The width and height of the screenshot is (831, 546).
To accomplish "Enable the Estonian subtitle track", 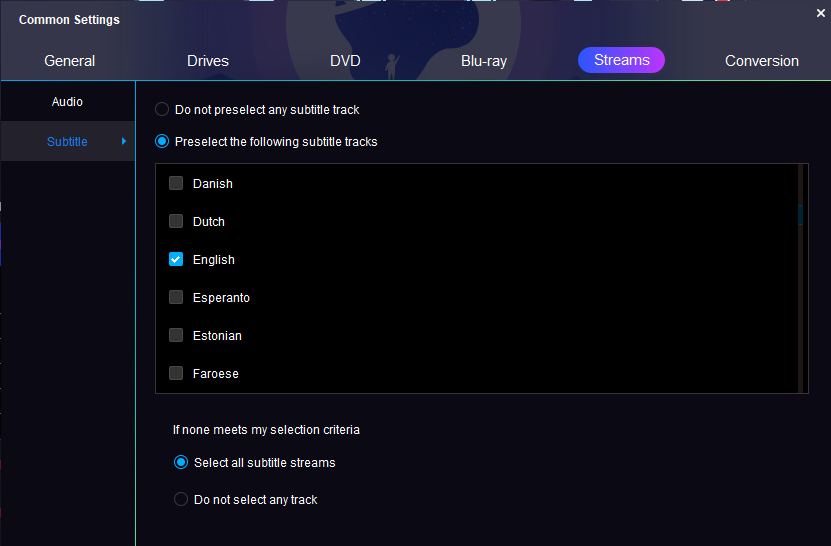I will click(x=176, y=336).
